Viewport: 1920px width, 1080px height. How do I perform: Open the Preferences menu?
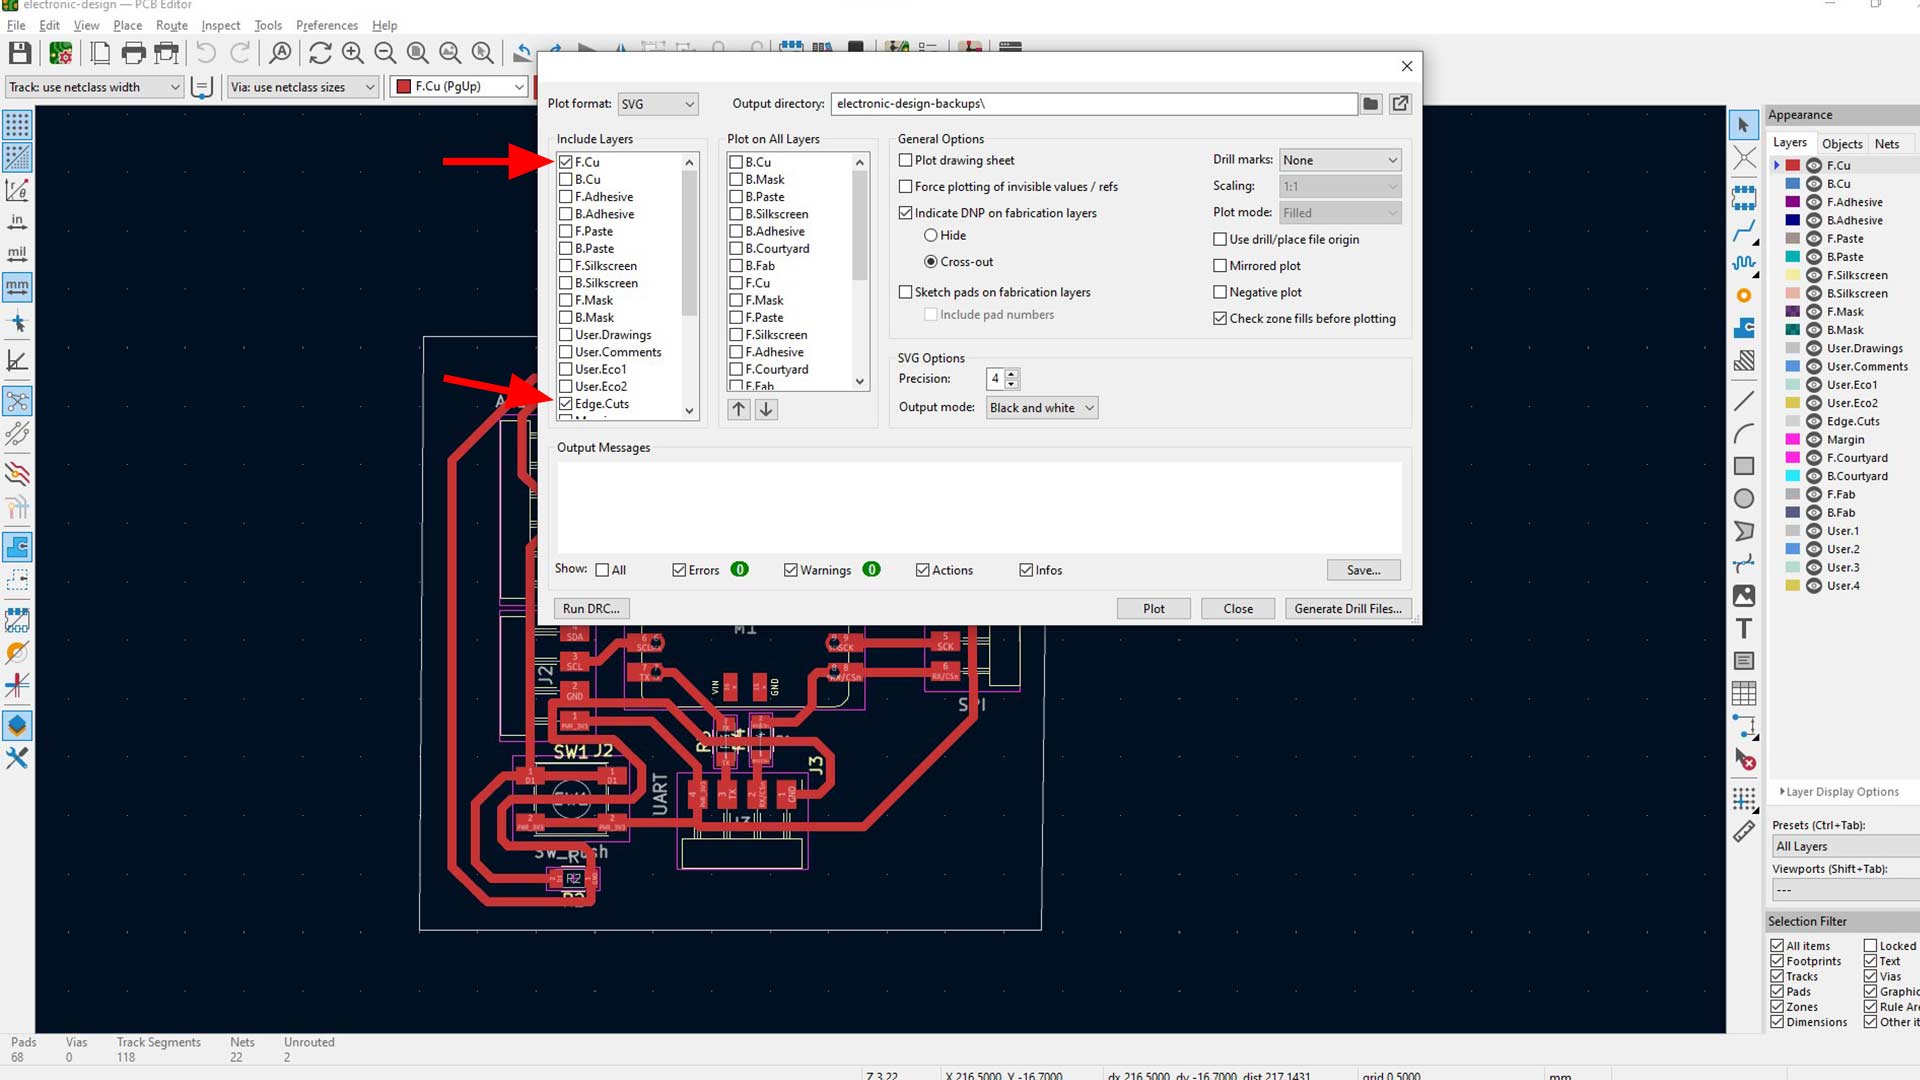(326, 25)
